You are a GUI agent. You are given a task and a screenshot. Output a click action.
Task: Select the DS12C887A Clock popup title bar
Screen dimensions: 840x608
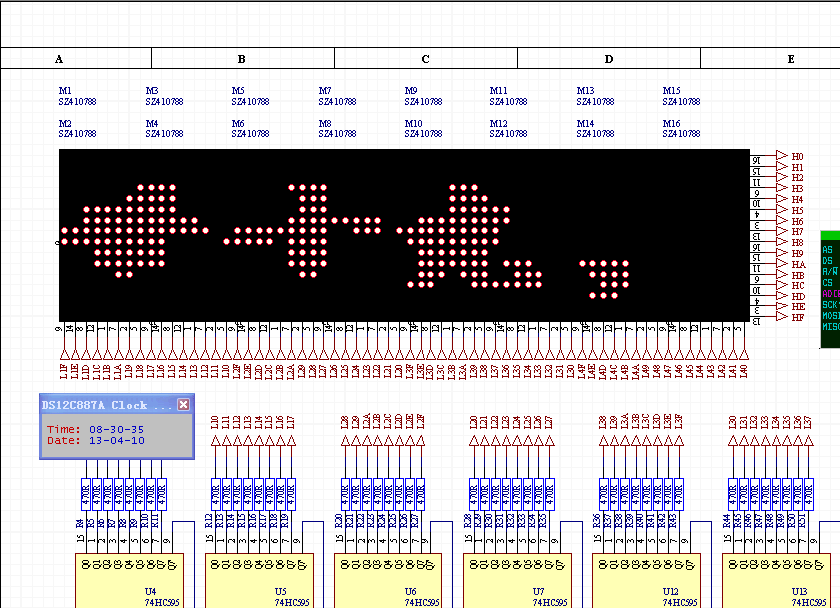pyautogui.click(x=117, y=405)
